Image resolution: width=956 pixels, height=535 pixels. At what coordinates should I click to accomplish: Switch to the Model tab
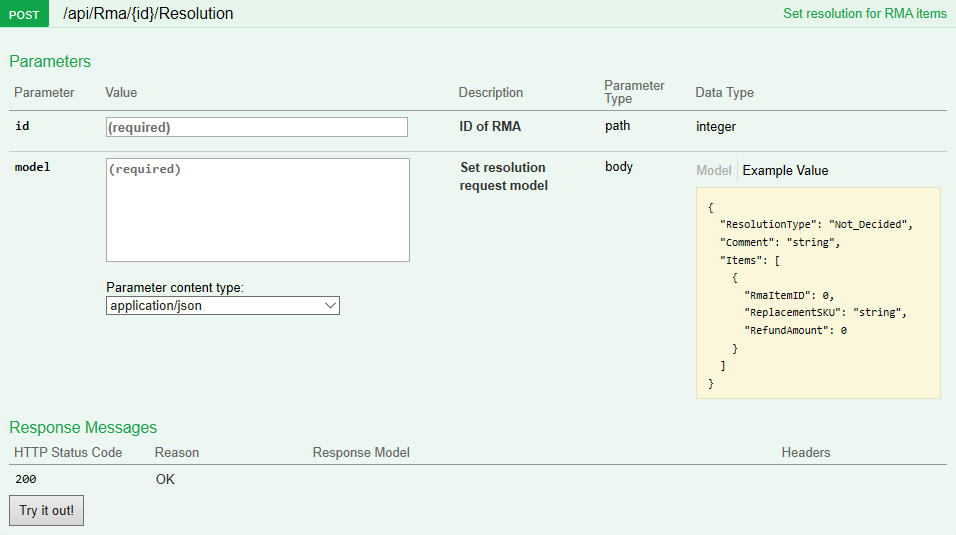click(x=713, y=170)
